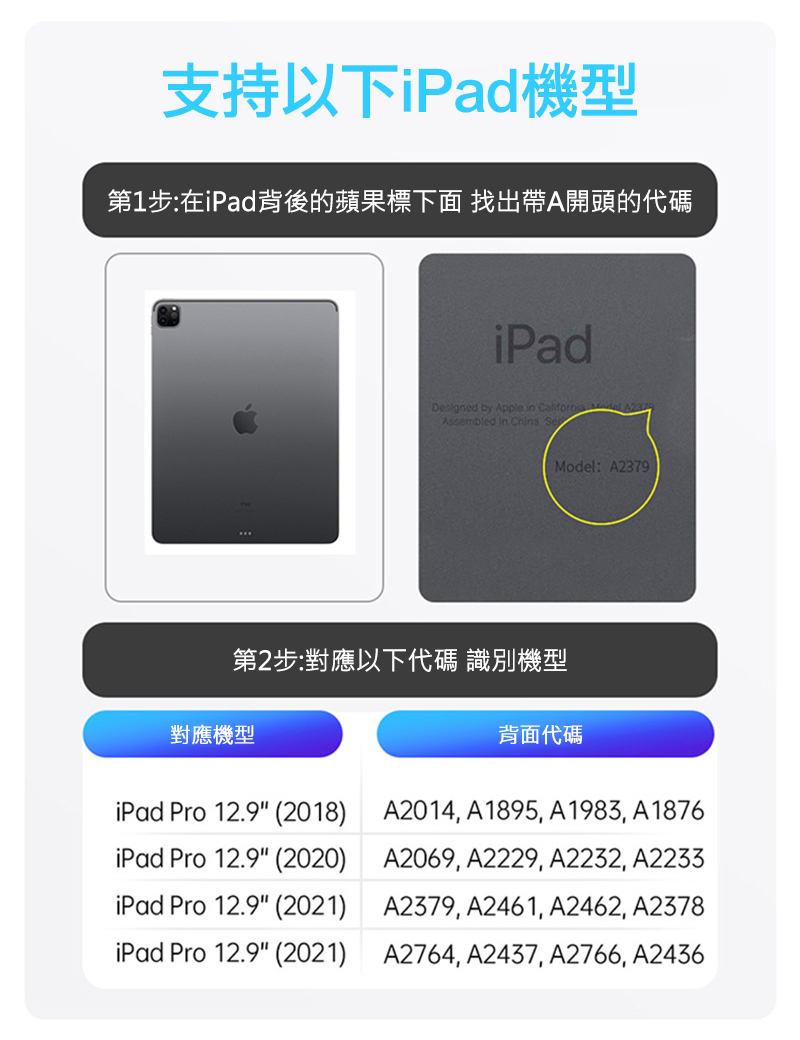Click model codes A2379, A2461, A2462, A2378
The width and height of the screenshot is (800, 1040).
coord(544,906)
